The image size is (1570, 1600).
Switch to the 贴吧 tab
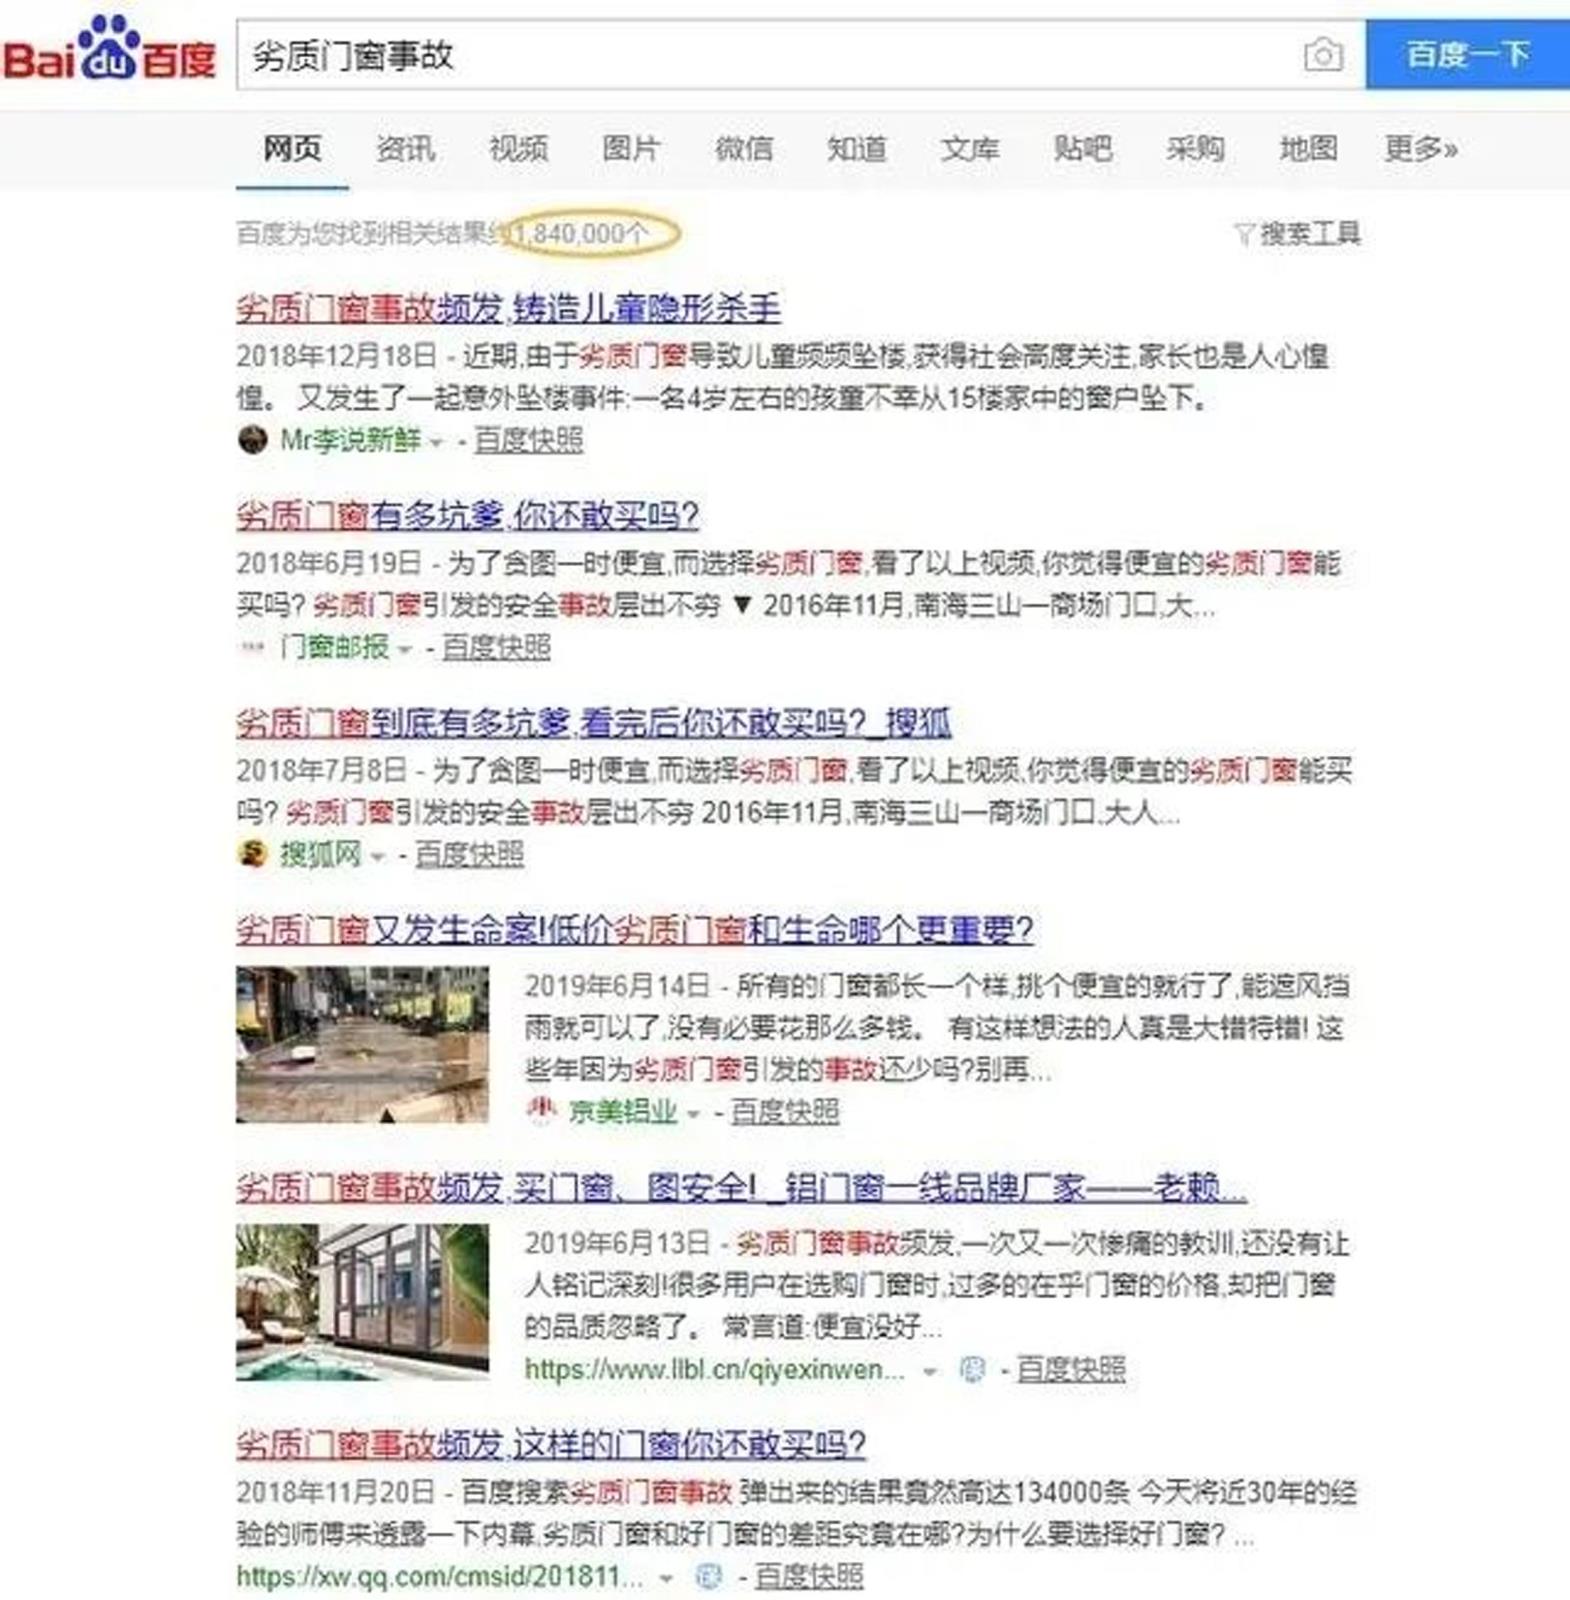tap(1083, 149)
